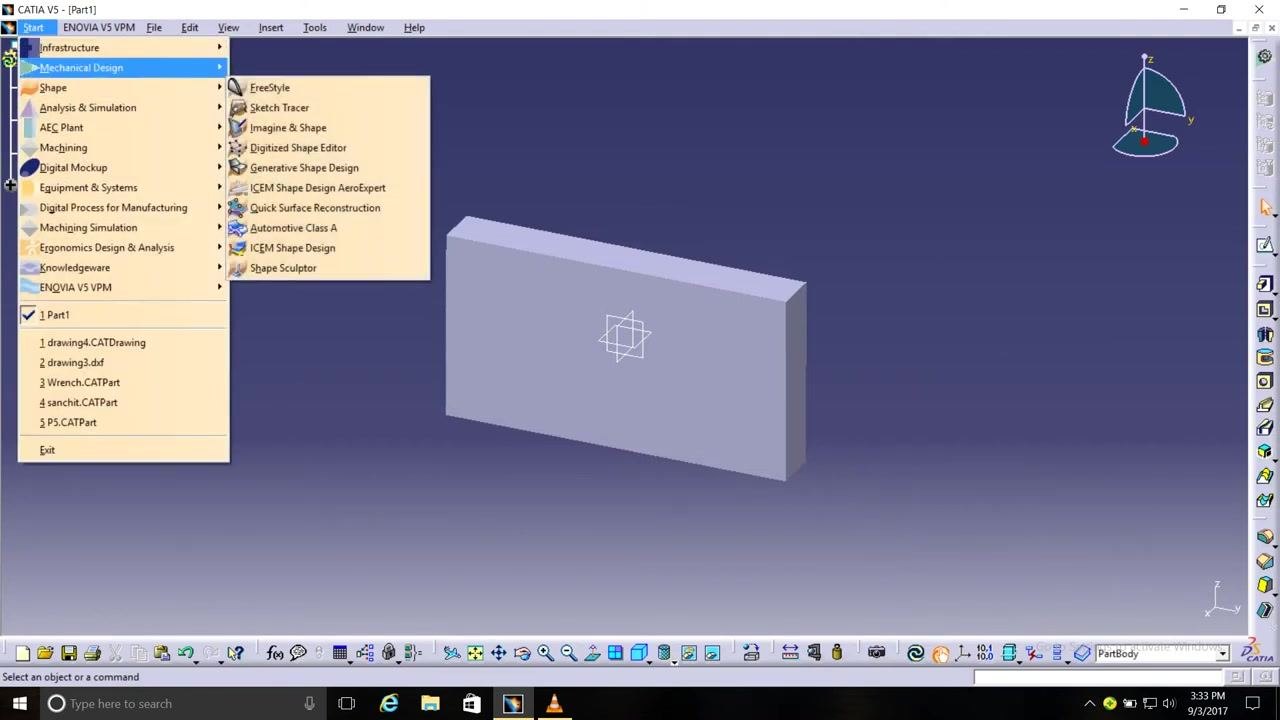Open Design Table icon
Image resolution: width=1280 pixels, height=720 pixels.
coord(340,653)
